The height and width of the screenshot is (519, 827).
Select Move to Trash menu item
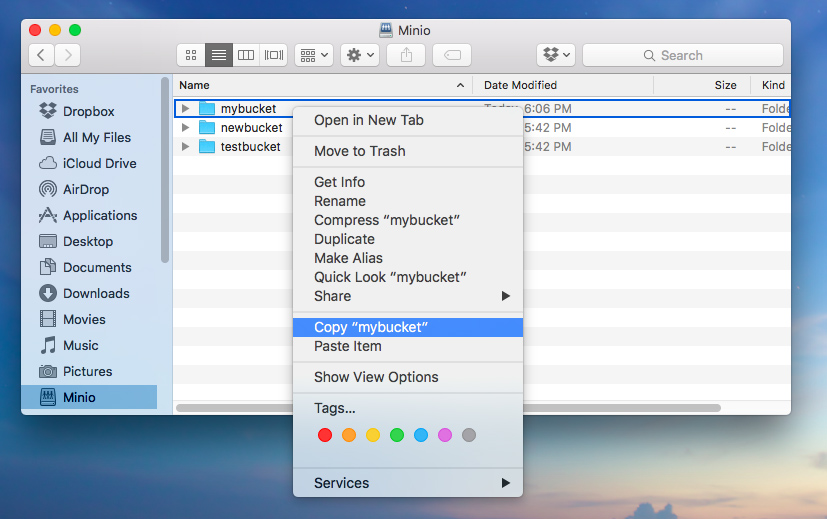359,151
